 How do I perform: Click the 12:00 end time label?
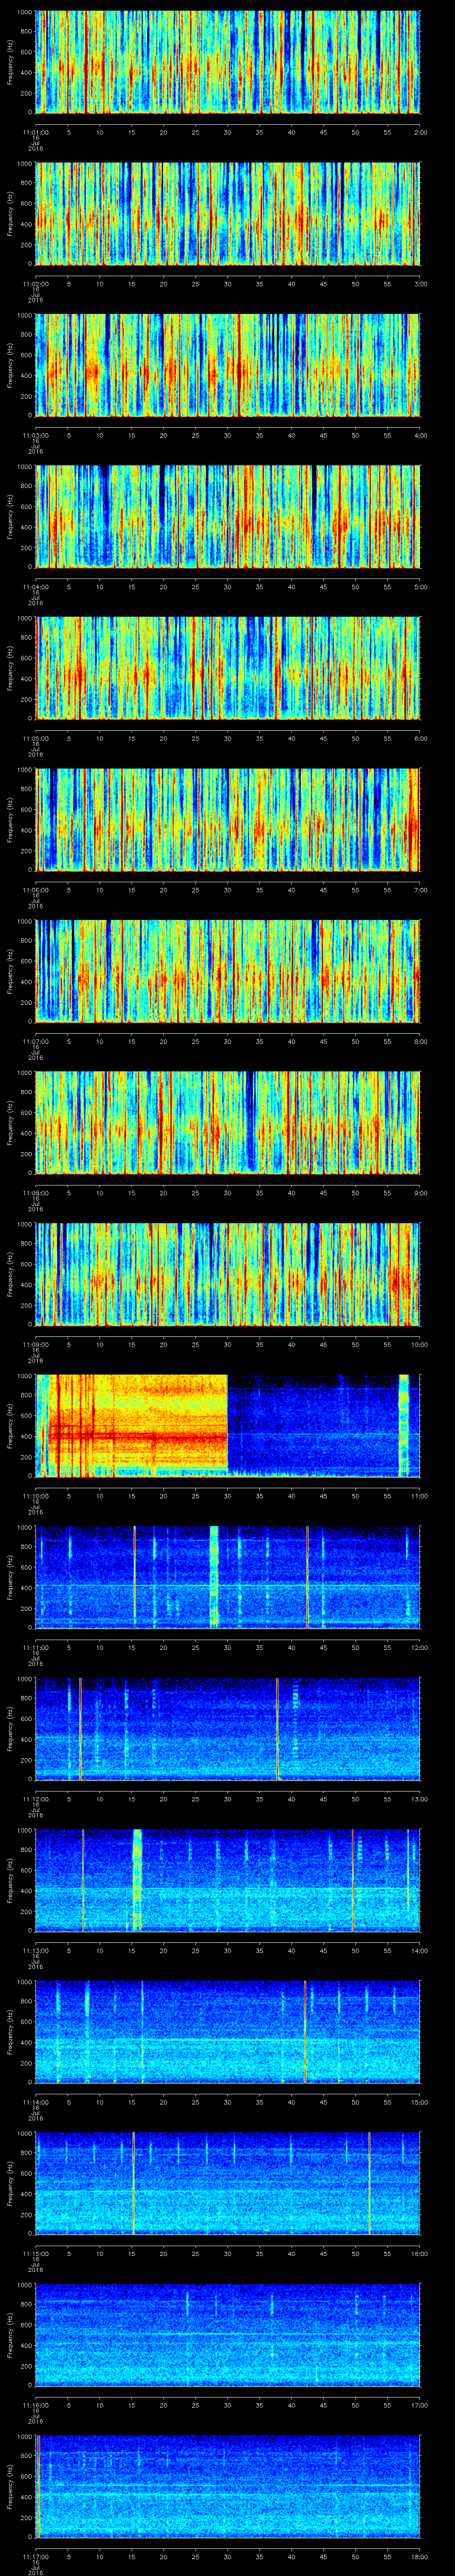(419, 1647)
